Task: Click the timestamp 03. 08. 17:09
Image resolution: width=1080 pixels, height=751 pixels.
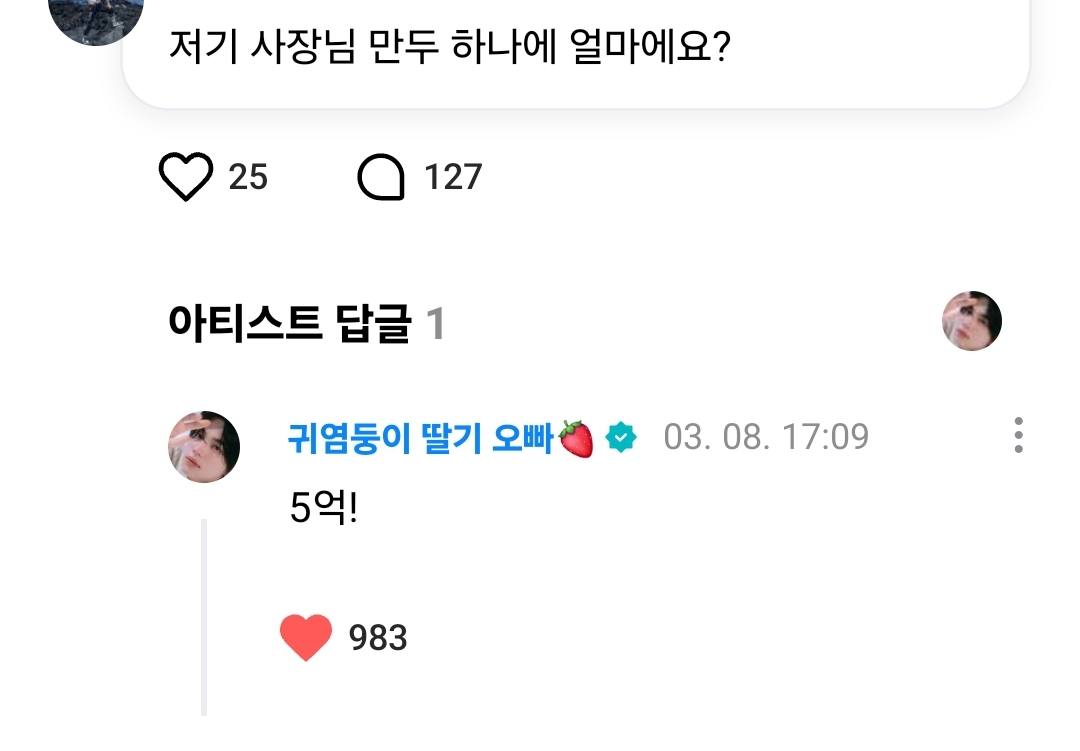Action: tap(766, 437)
